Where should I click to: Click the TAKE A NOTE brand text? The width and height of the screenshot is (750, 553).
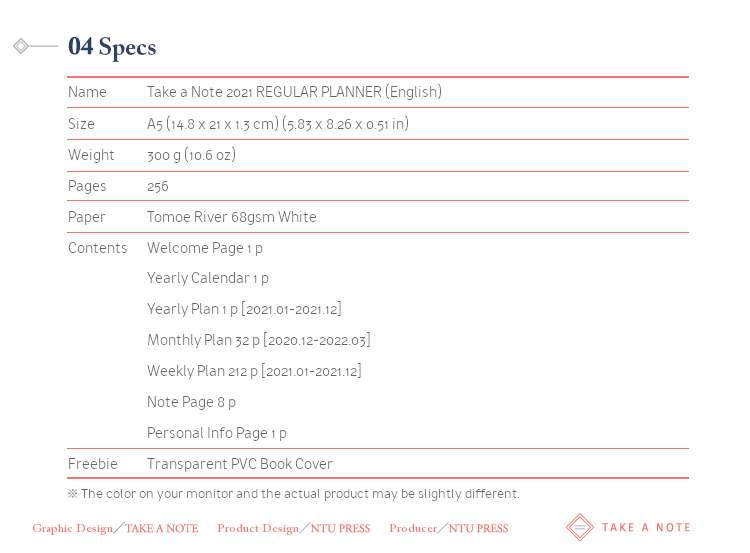pos(646,527)
